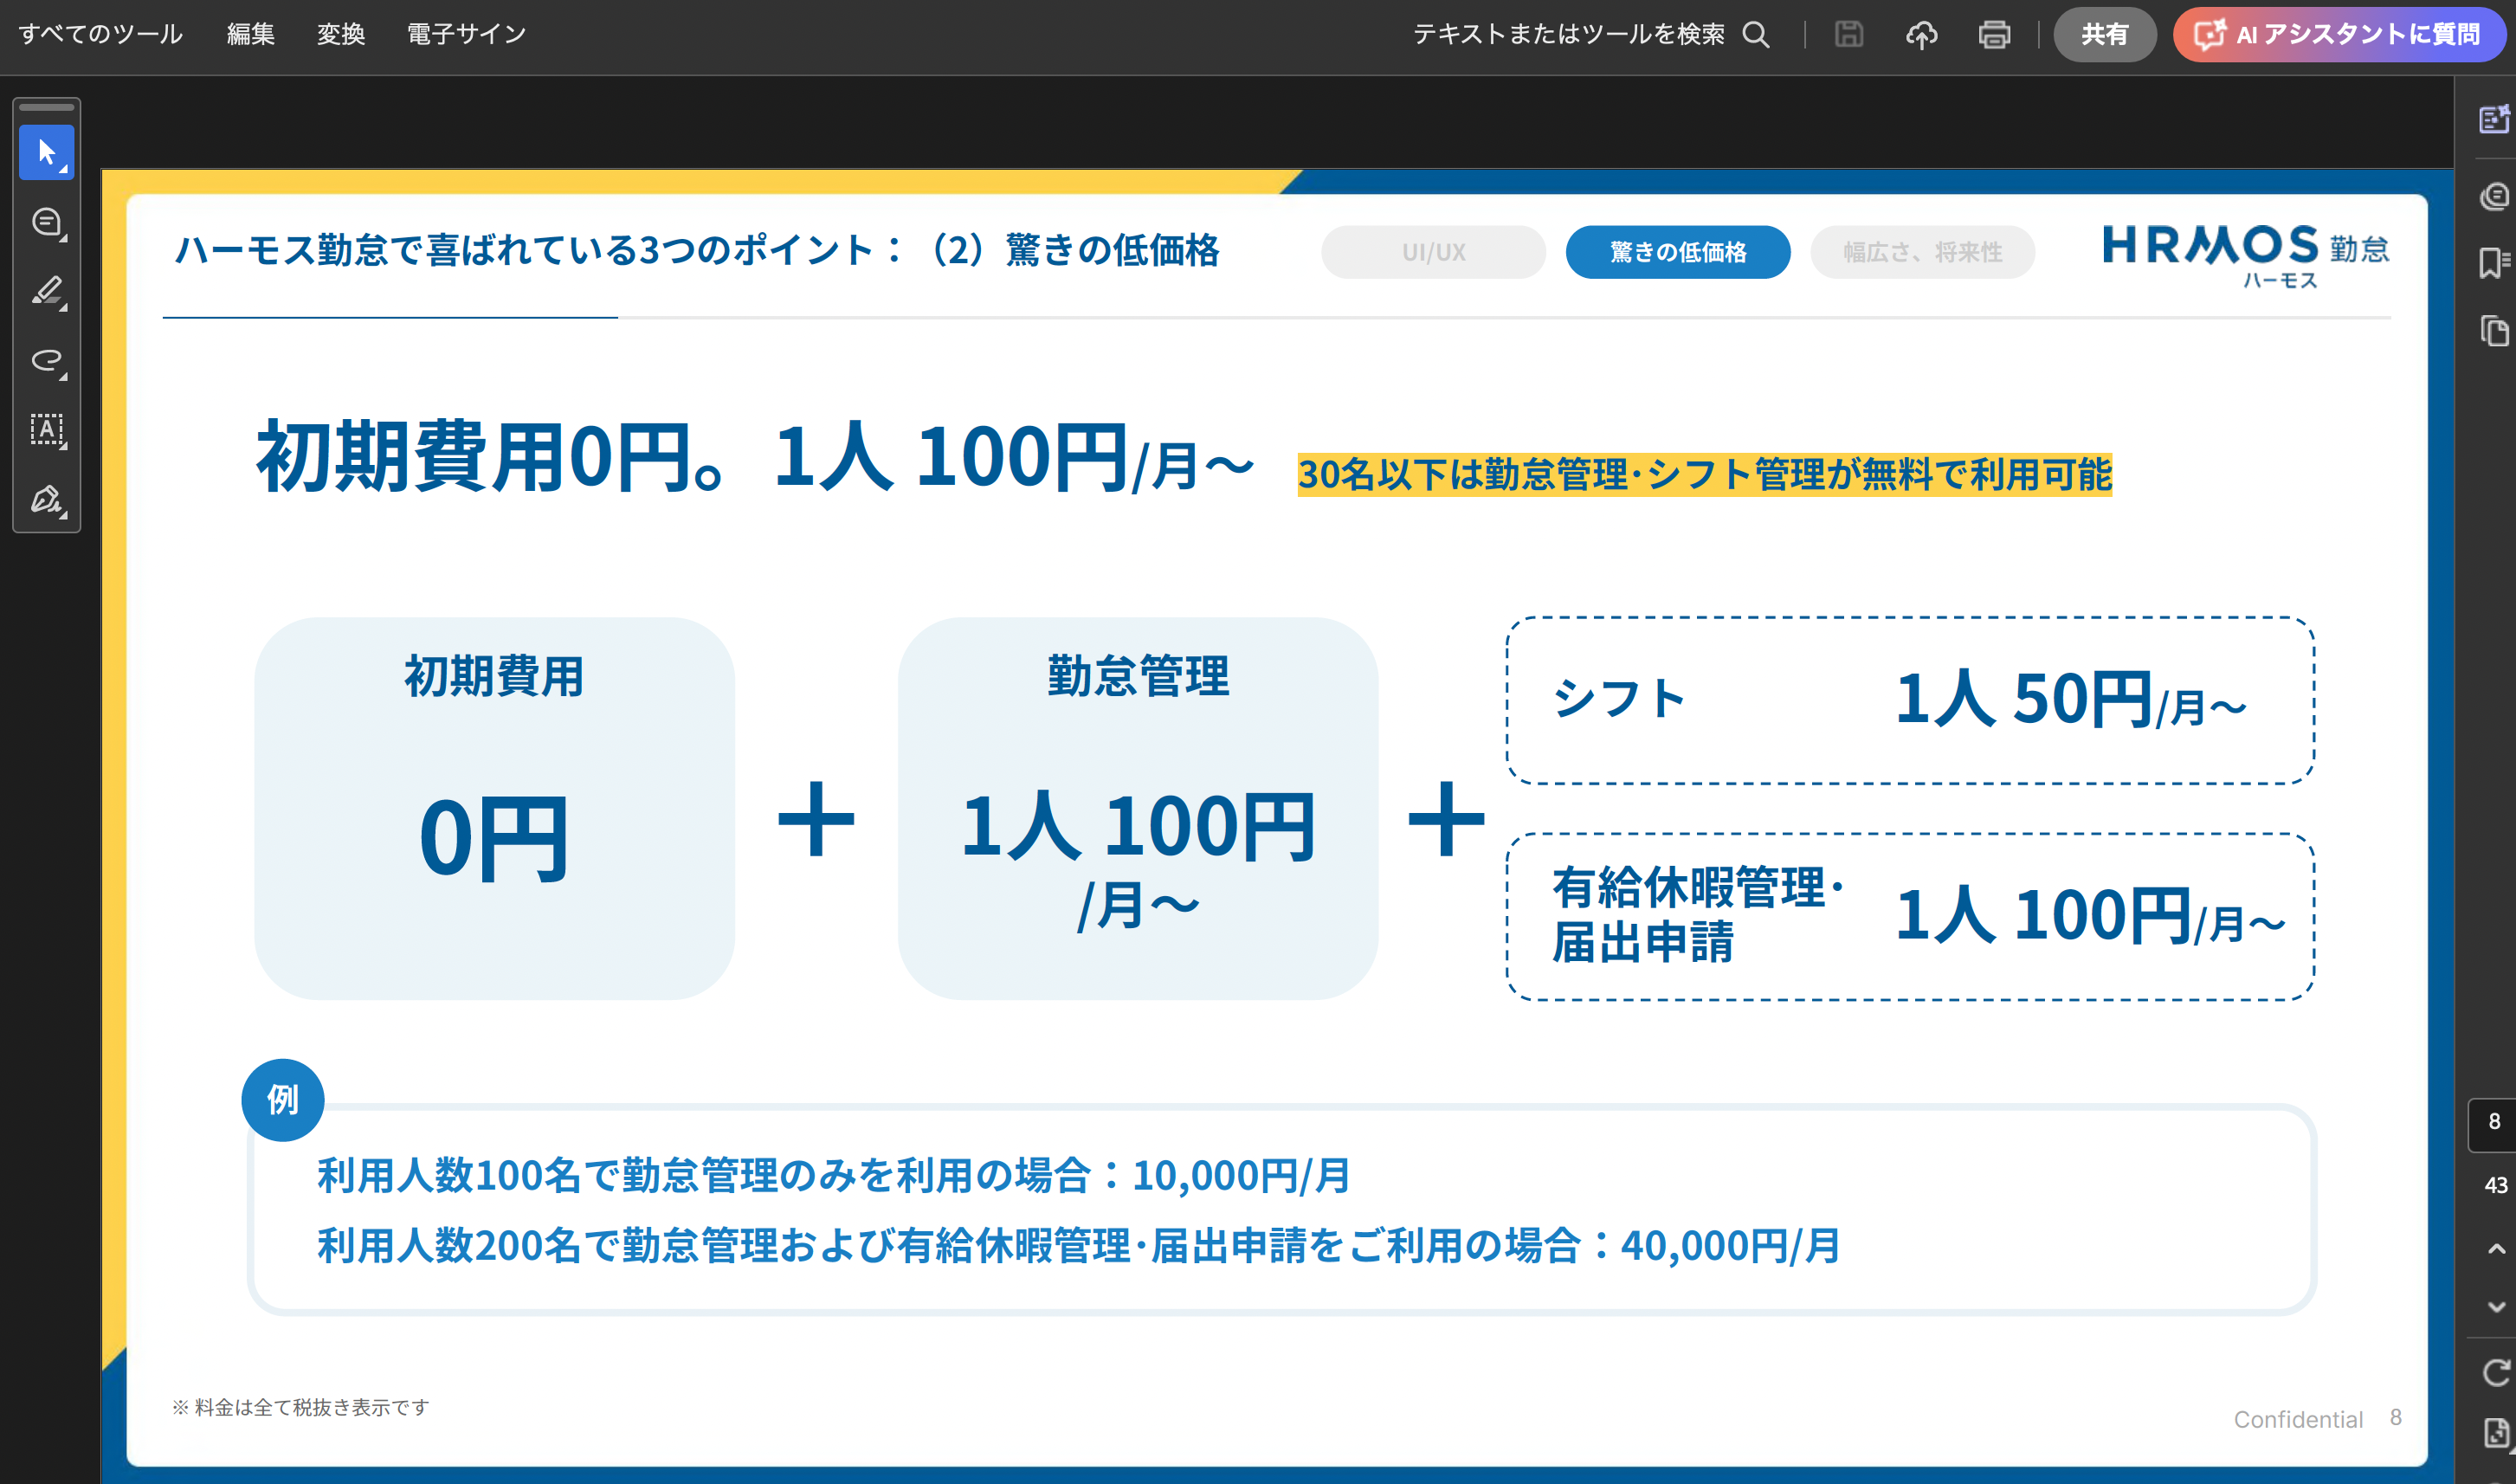Open the fill and sign pen tool
This screenshot has width=2516, height=1484.
pyautogui.click(x=46, y=499)
